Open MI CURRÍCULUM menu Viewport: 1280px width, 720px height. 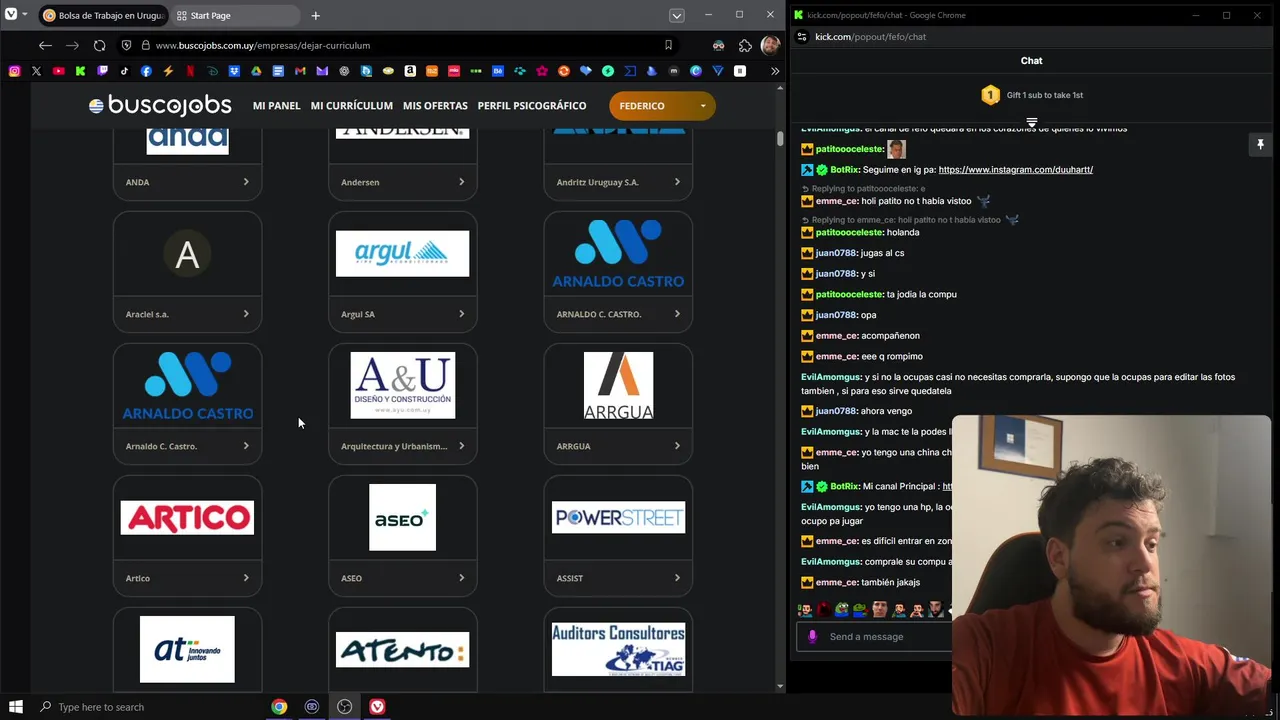pyautogui.click(x=351, y=106)
